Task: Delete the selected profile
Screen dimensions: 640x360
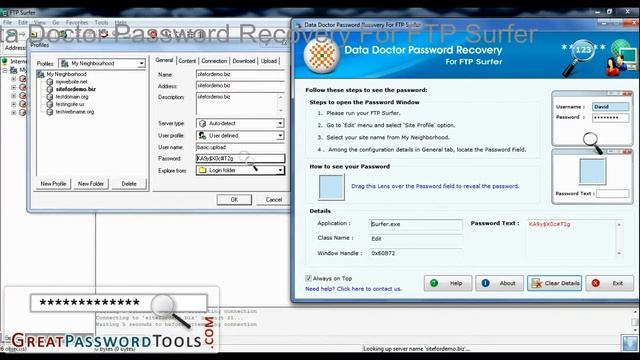Action: tap(129, 184)
